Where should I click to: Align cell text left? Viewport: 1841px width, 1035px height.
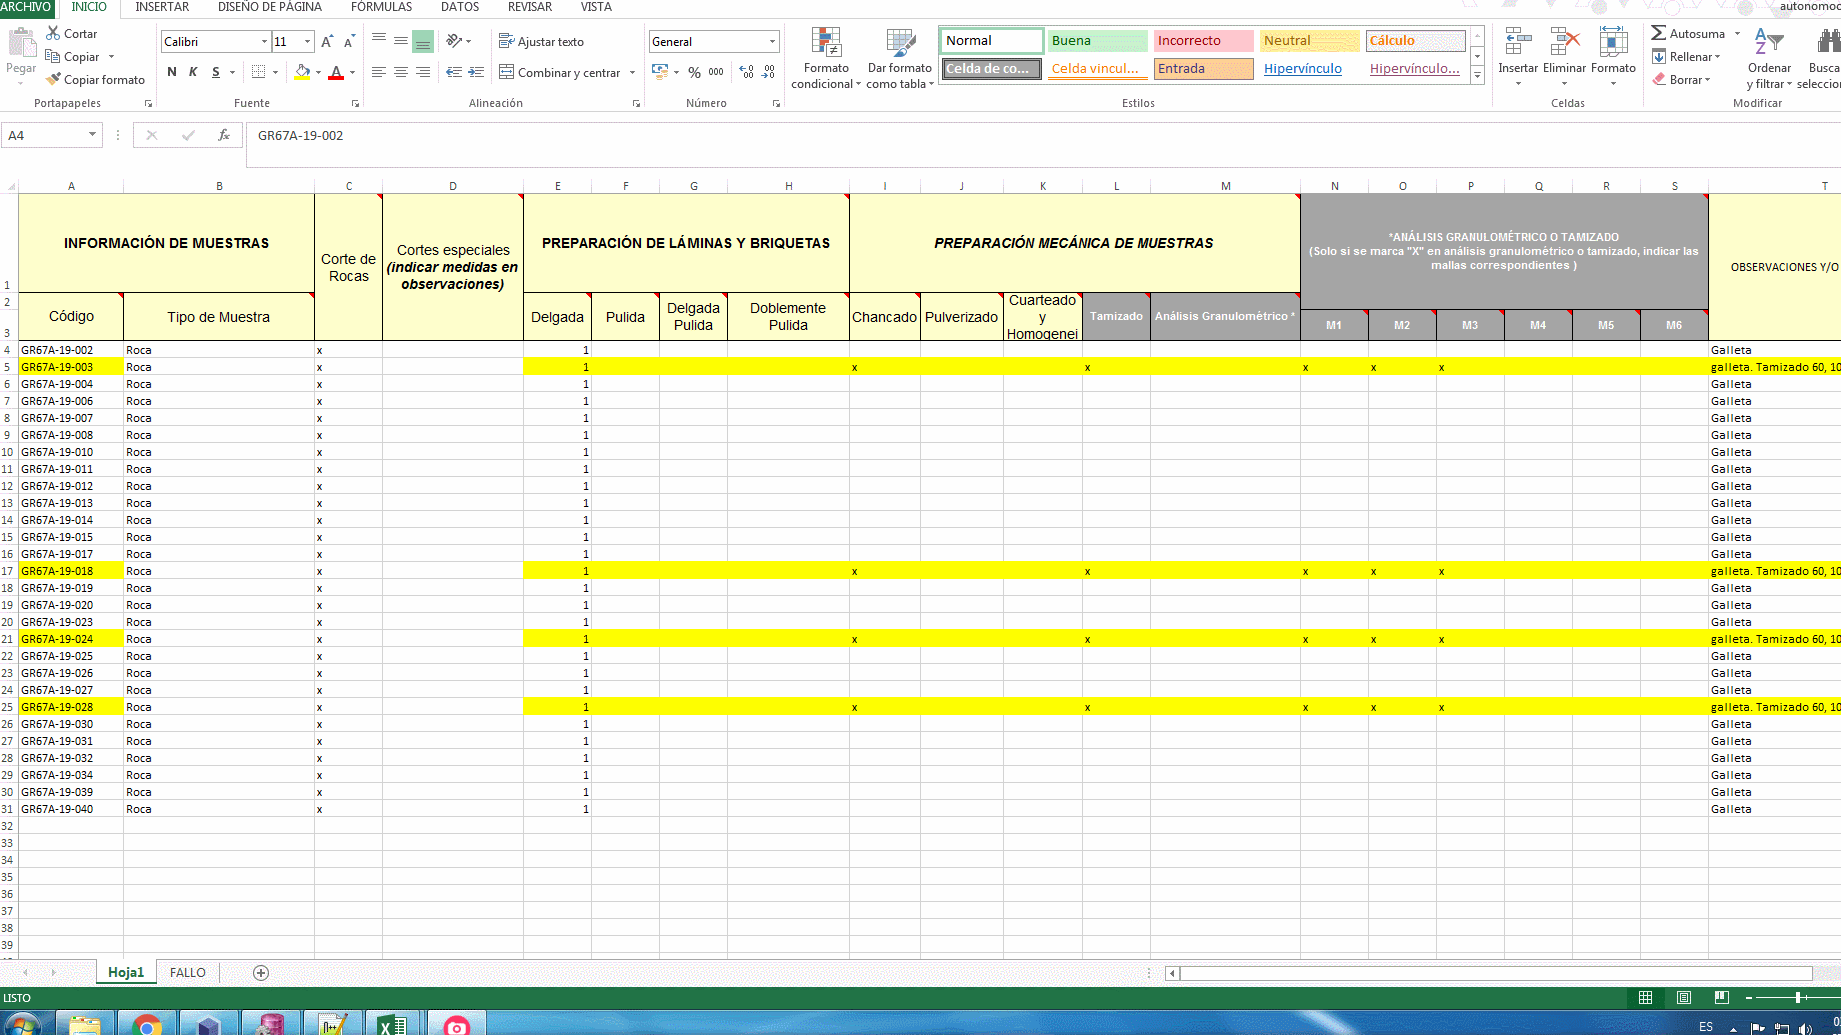[x=379, y=72]
